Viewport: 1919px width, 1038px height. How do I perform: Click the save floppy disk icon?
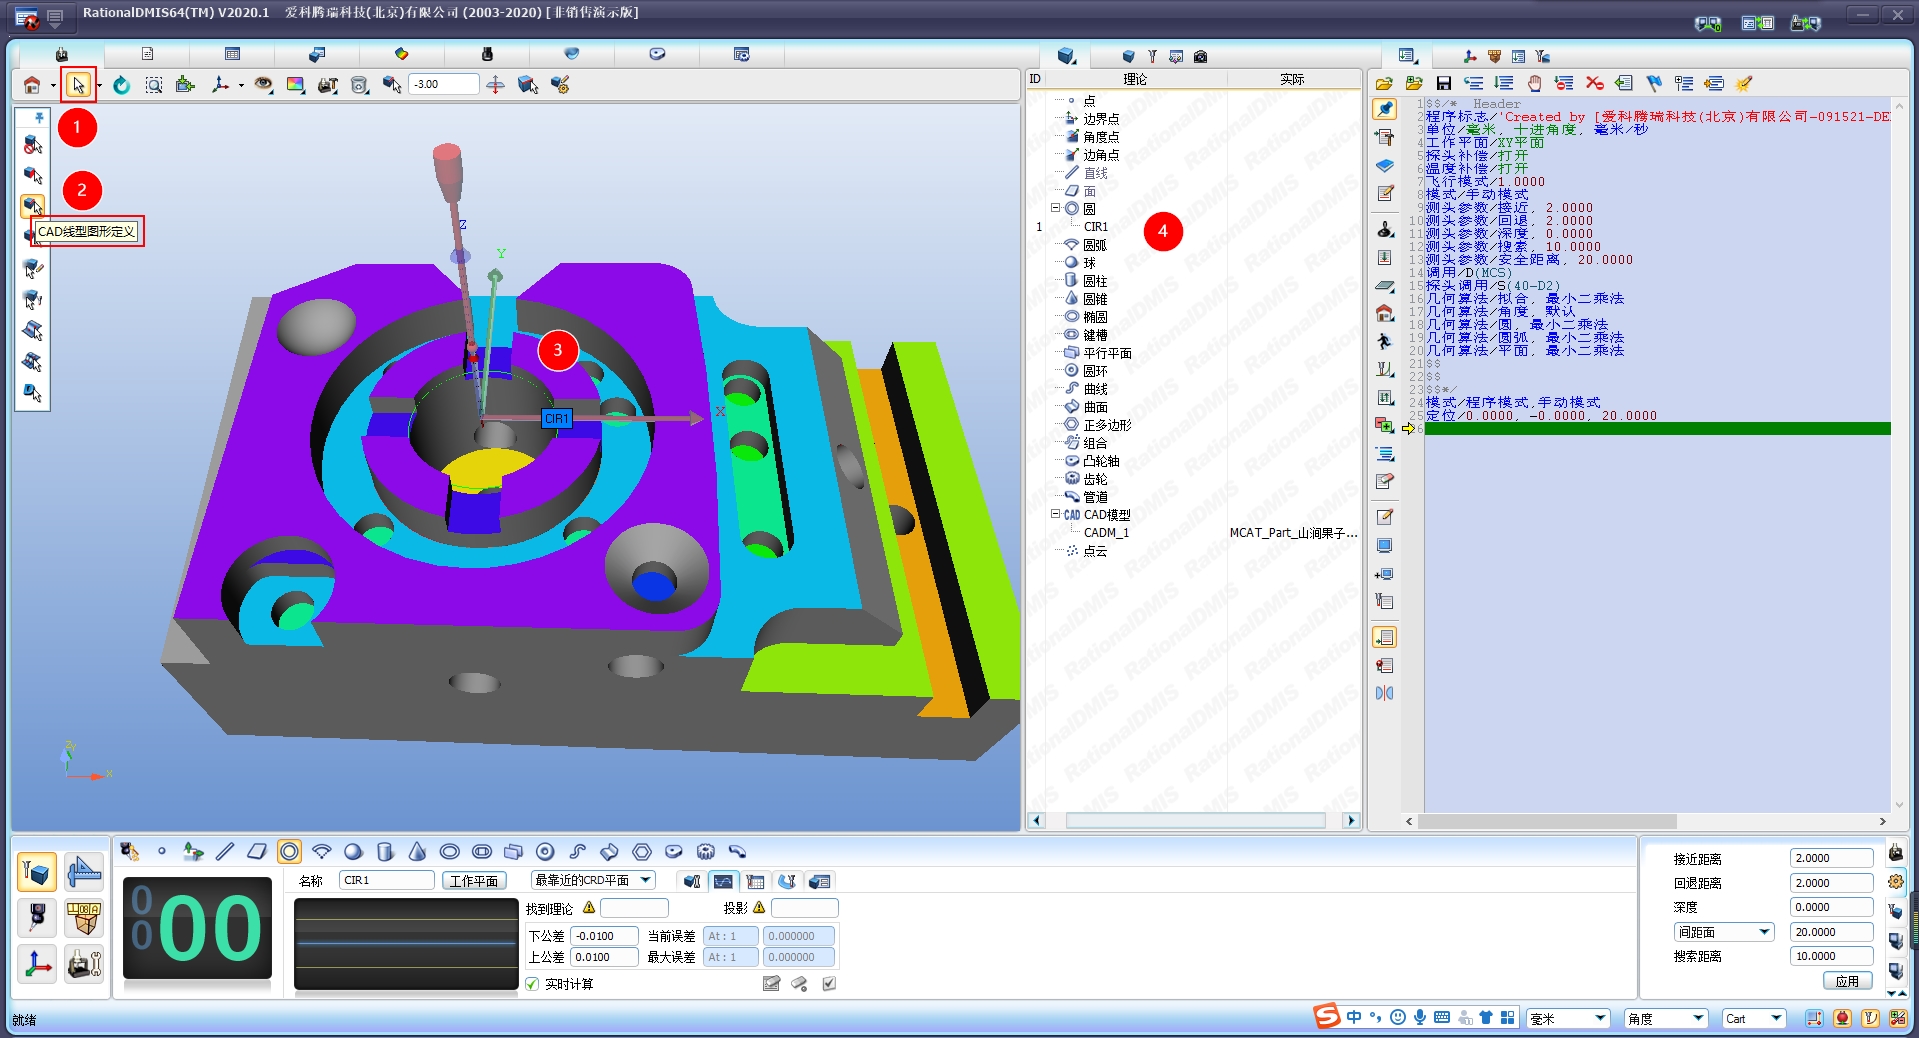click(x=1443, y=83)
